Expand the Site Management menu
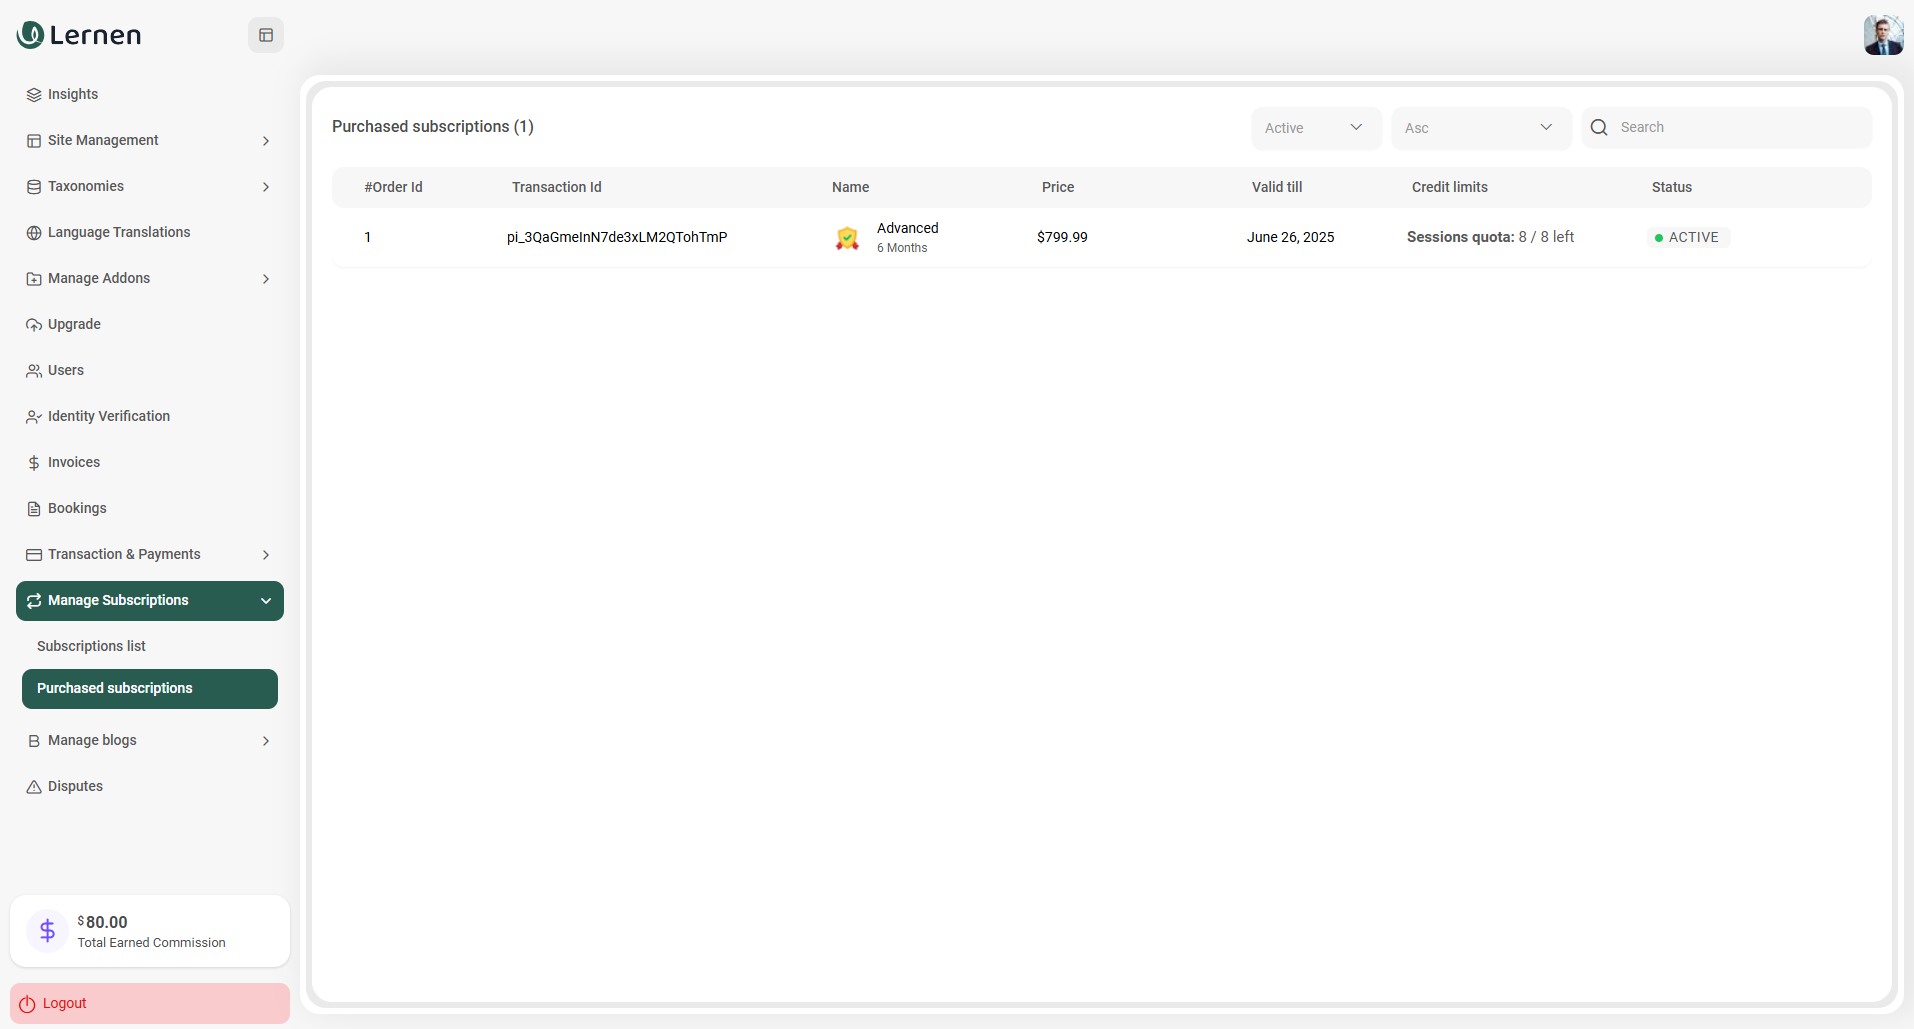 (x=149, y=141)
